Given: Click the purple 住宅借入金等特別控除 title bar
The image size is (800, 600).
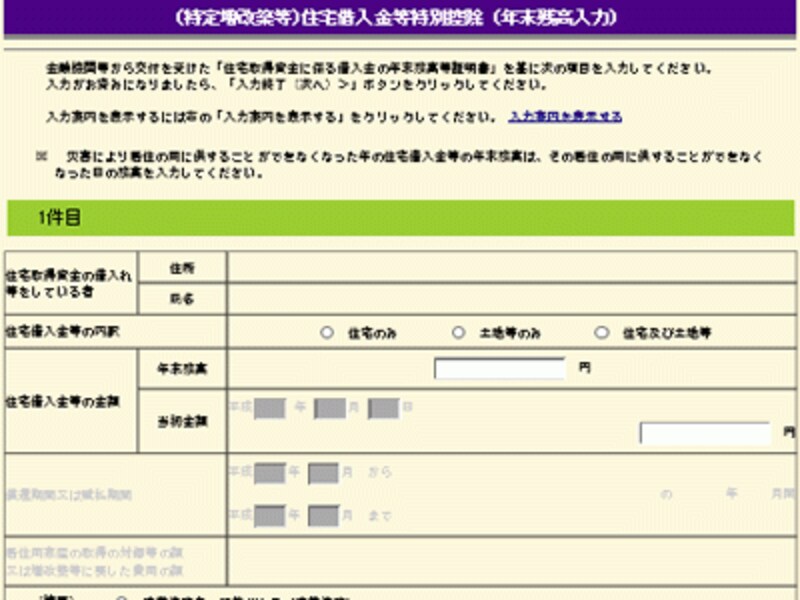Looking at the screenshot, I should coord(400,15).
